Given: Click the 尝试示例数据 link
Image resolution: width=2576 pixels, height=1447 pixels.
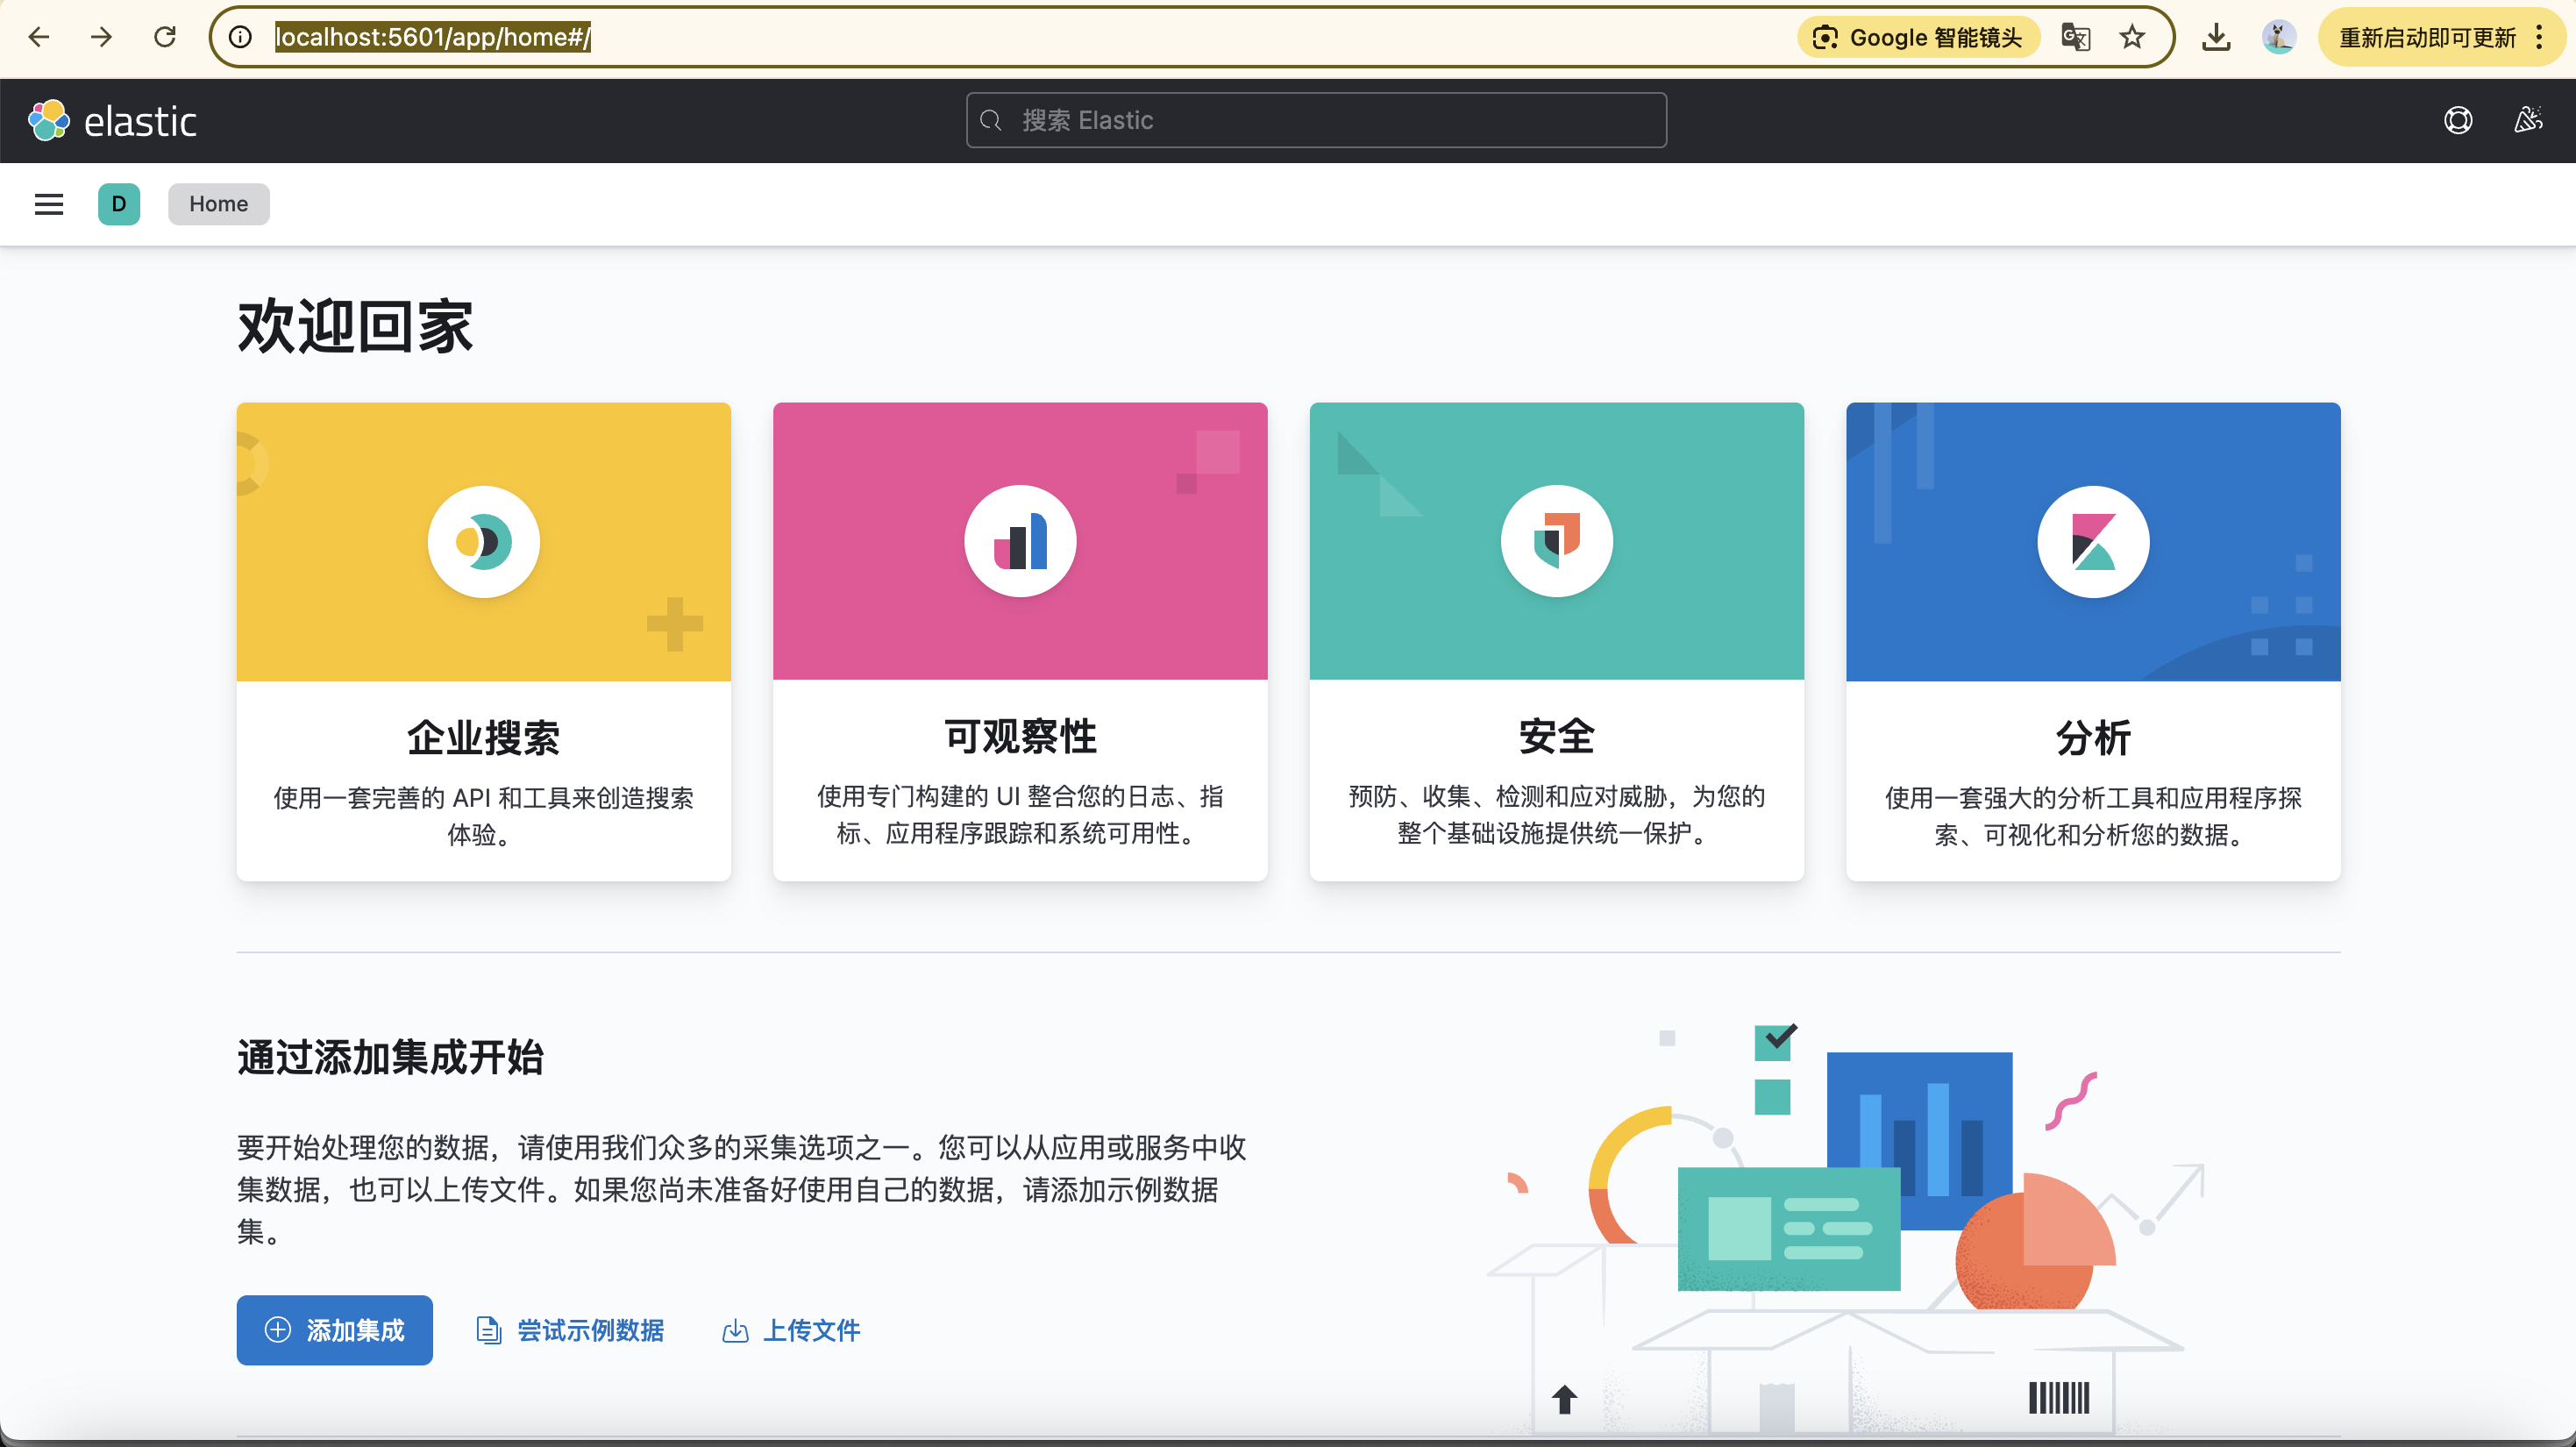Looking at the screenshot, I should (x=570, y=1329).
